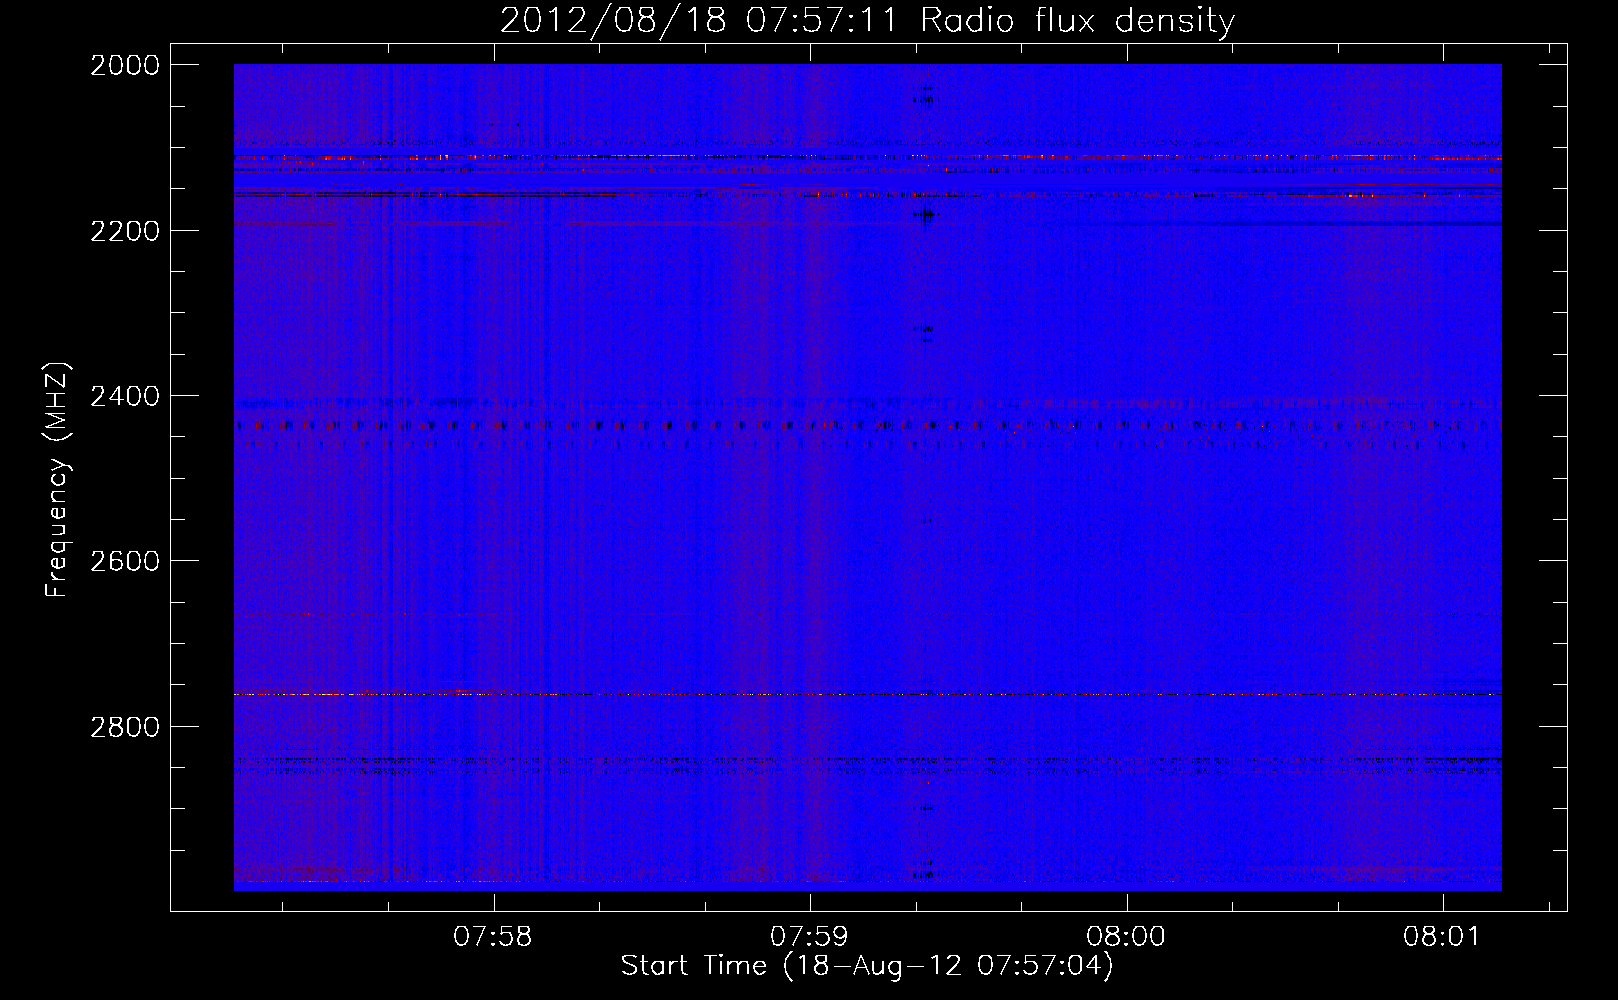Image resolution: width=1618 pixels, height=1000 pixels.
Task: Click the 08:01 time axis label
Action: [1441, 937]
